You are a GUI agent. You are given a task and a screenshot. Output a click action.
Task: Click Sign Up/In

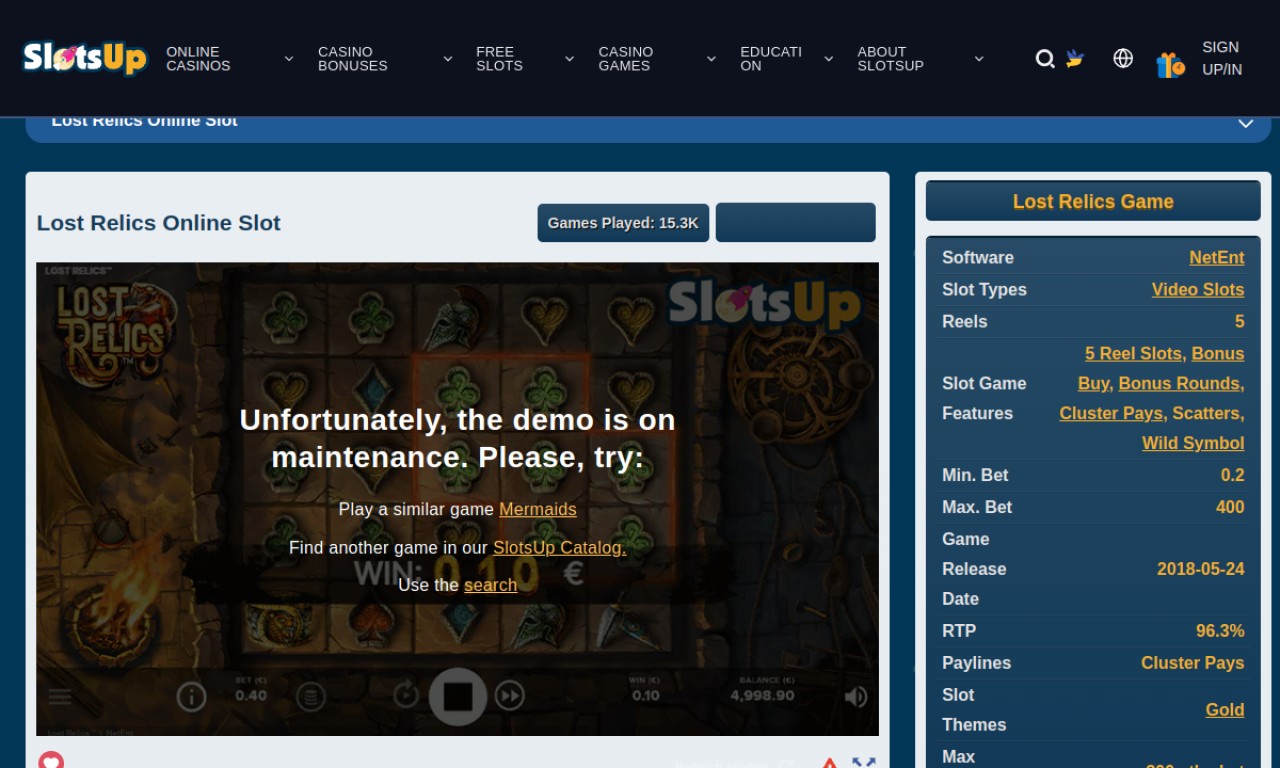pos(1222,58)
